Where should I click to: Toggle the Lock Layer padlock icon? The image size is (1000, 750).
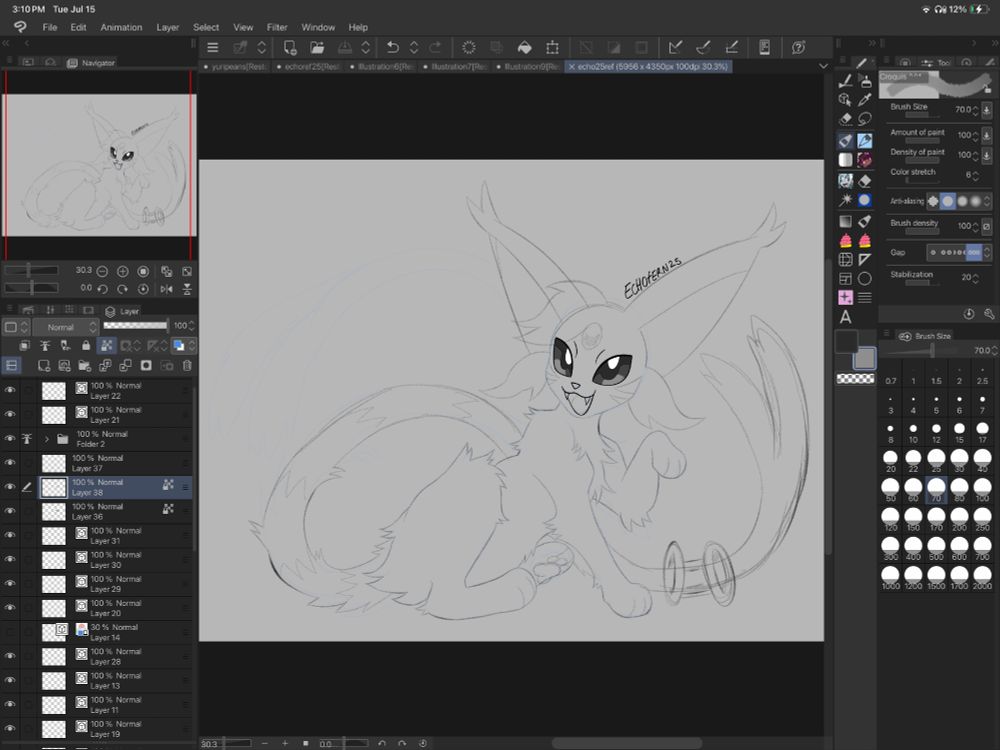click(x=85, y=346)
